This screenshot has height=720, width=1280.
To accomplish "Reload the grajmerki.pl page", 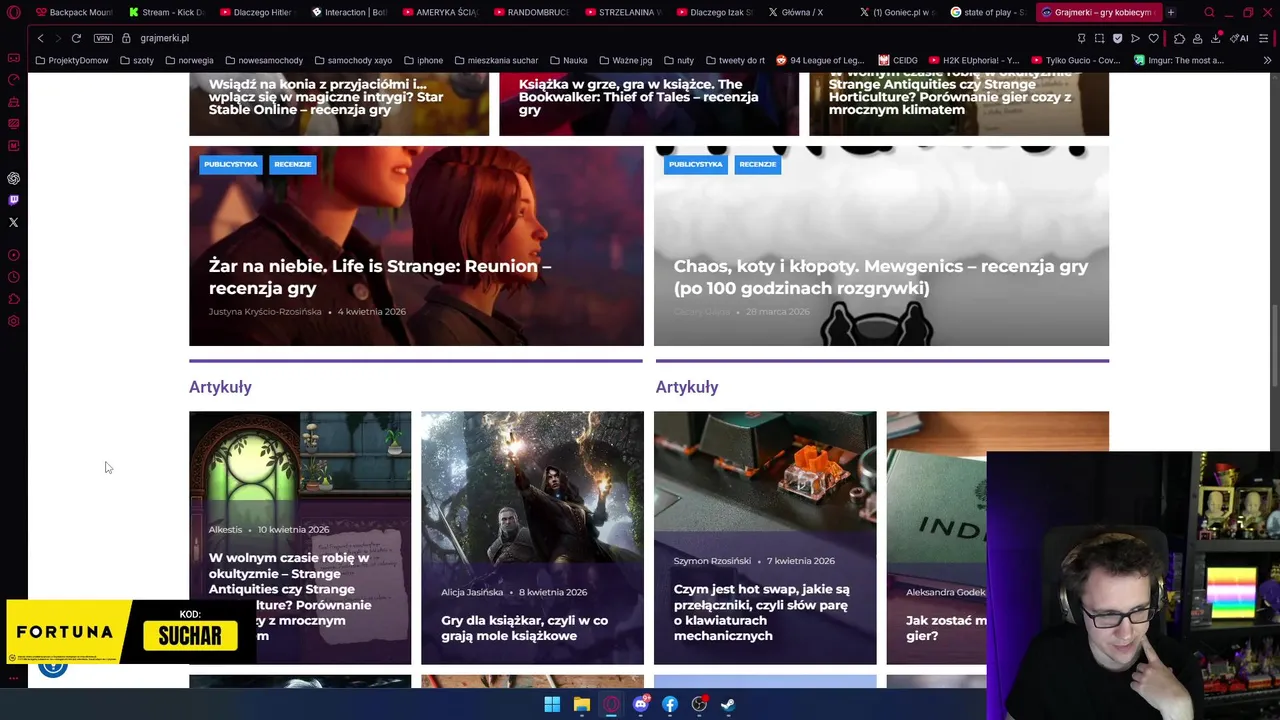I will coord(76,38).
